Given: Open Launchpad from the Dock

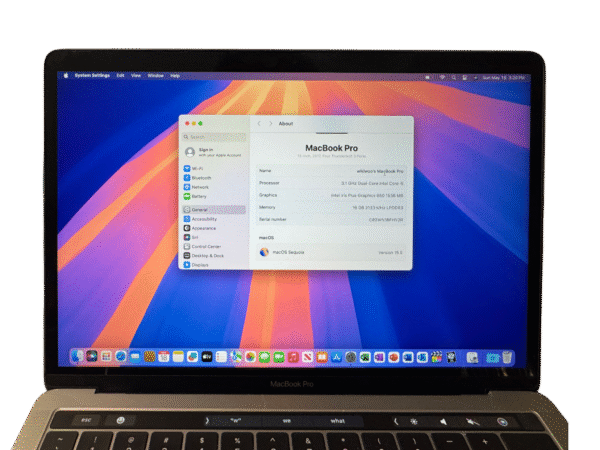Looking at the screenshot, I should pos(106,357).
